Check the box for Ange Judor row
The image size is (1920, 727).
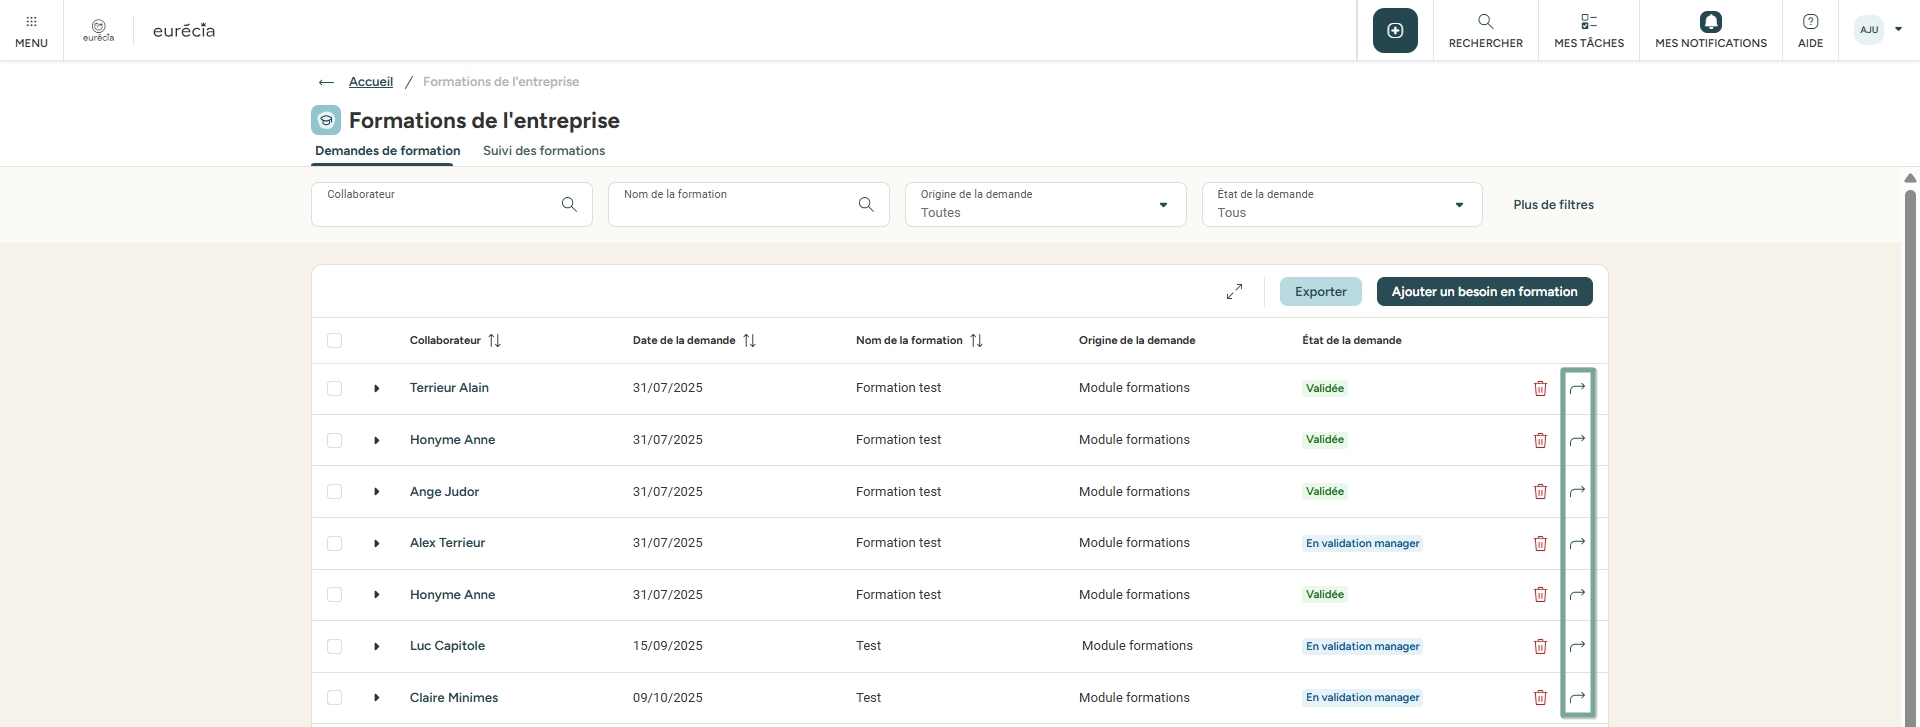(x=335, y=492)
